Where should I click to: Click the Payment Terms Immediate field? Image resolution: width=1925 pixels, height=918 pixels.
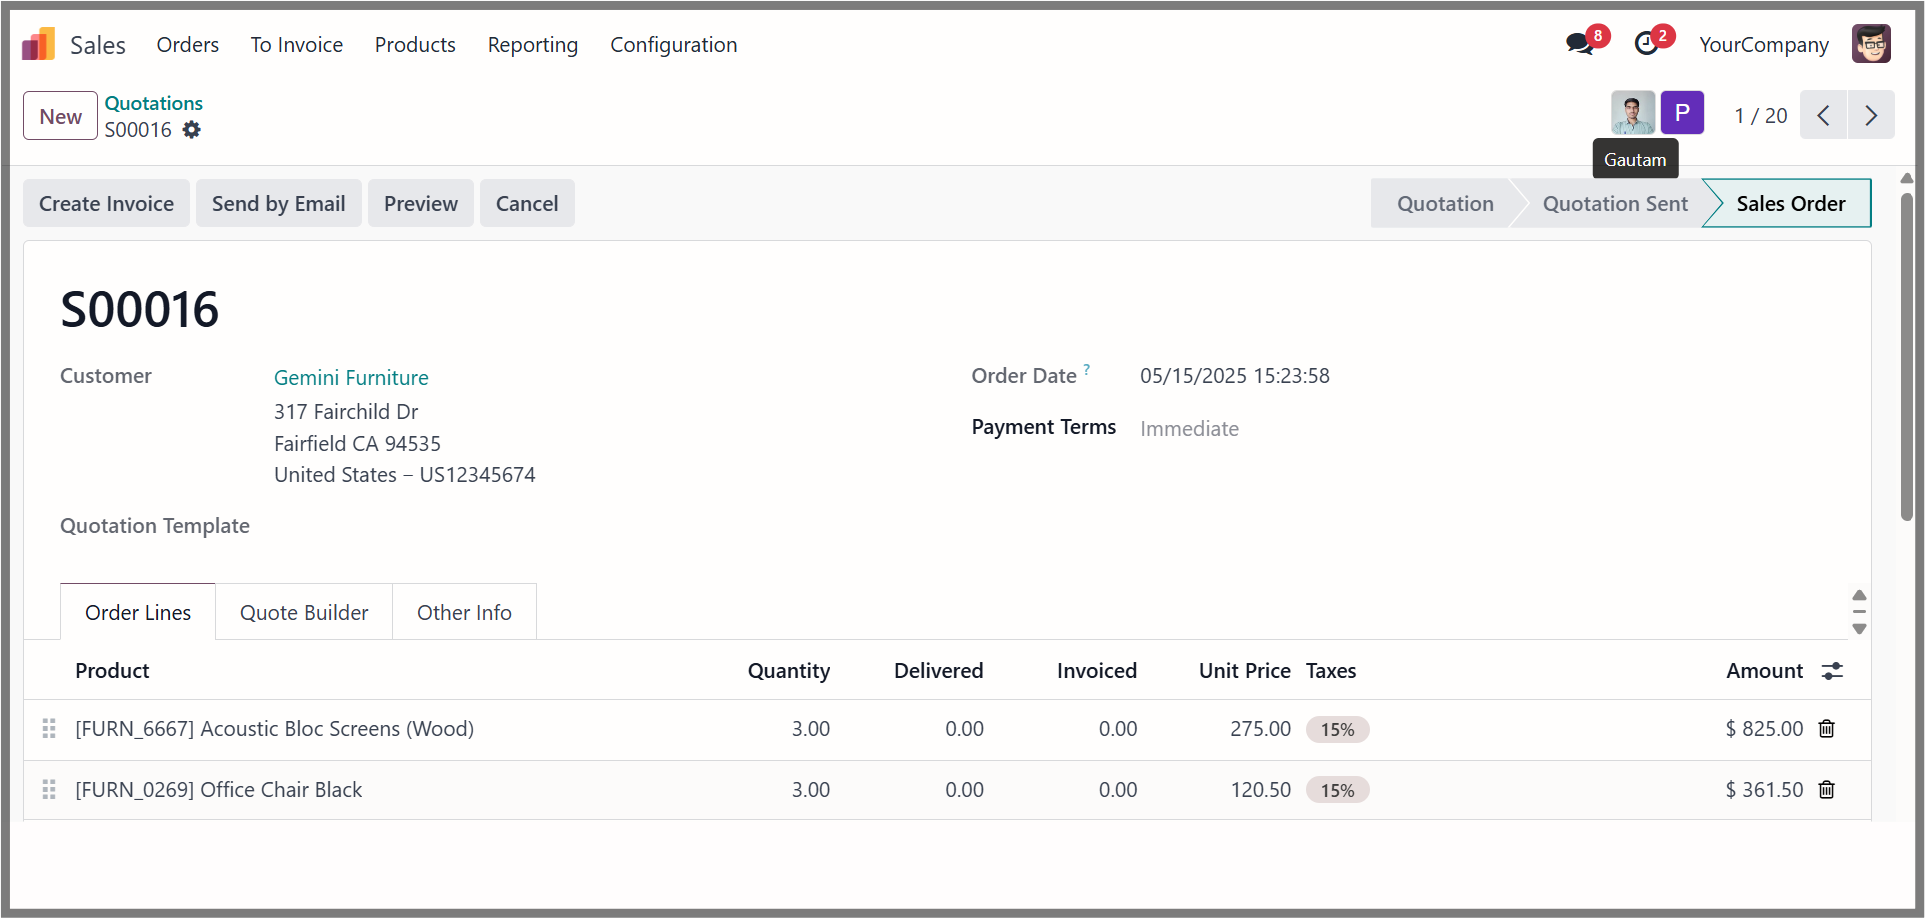pyautogui.click(x=1189, y=429)
